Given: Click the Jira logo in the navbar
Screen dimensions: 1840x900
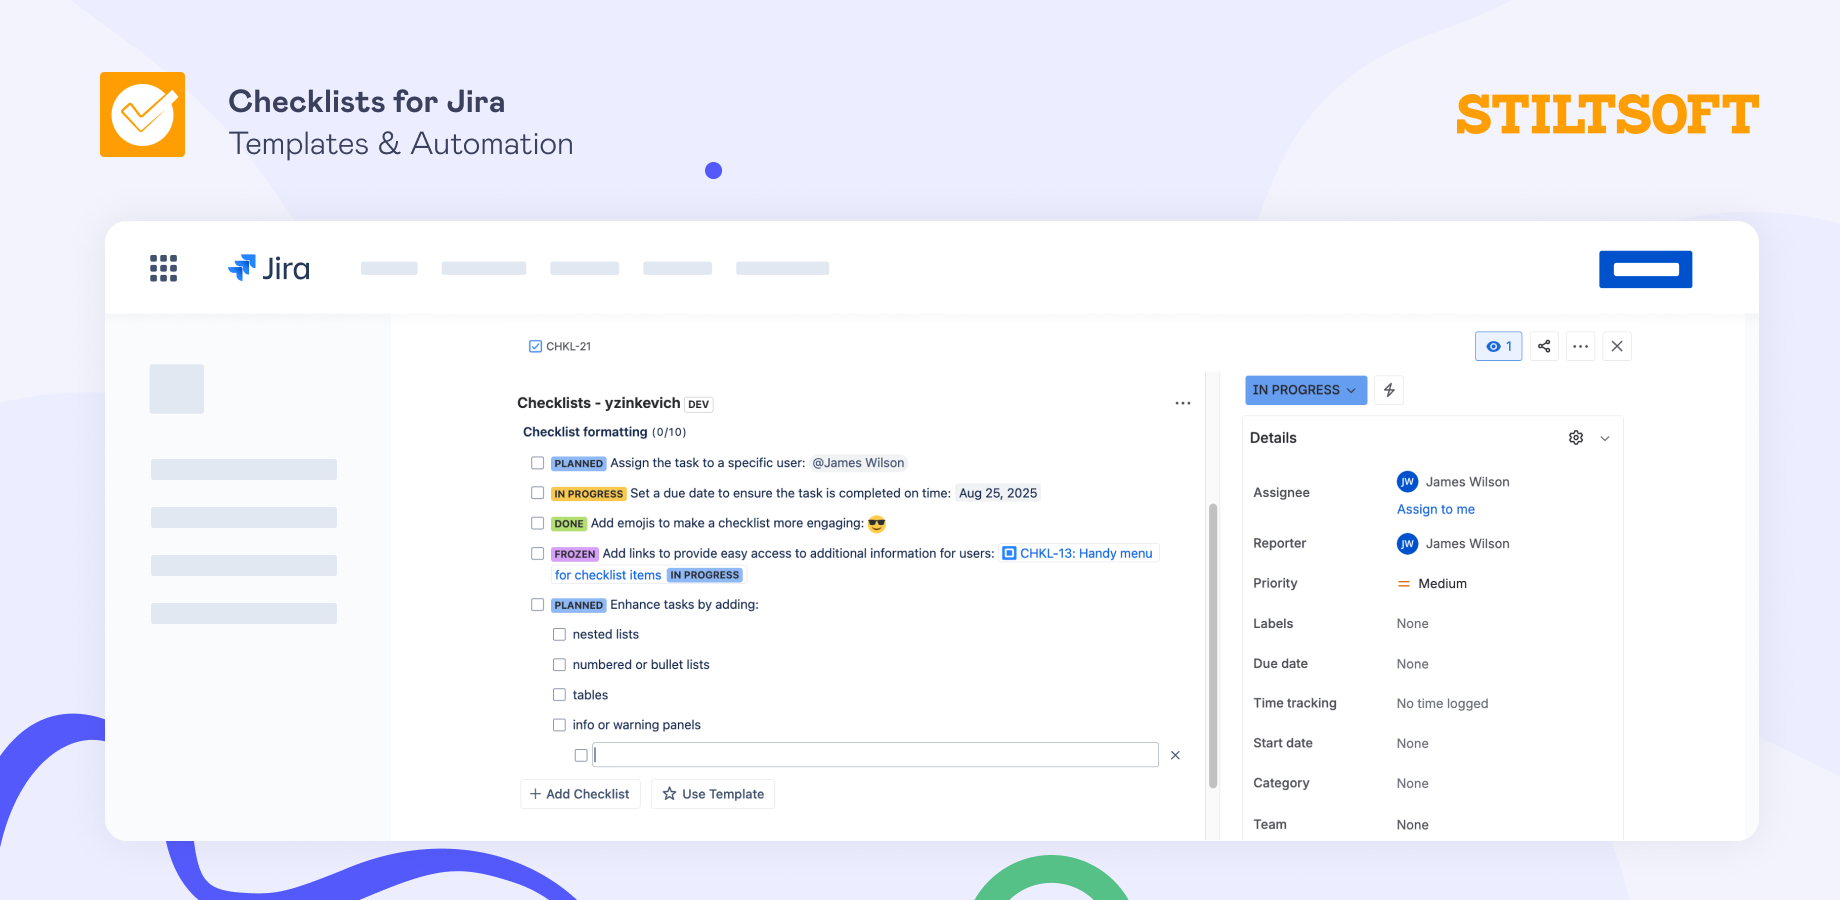Looking at the screenshot, I should point(268,267).
